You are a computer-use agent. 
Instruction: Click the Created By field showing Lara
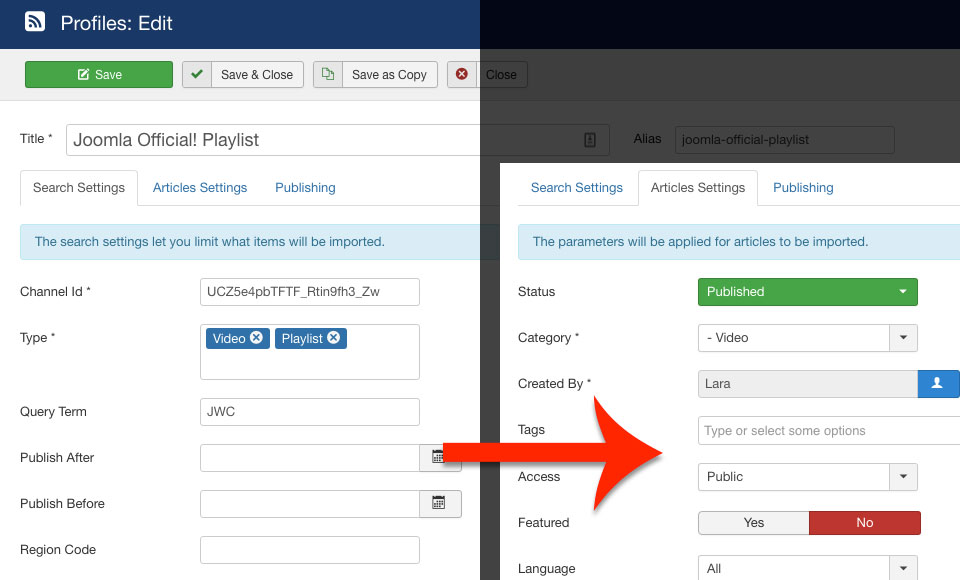808,384
